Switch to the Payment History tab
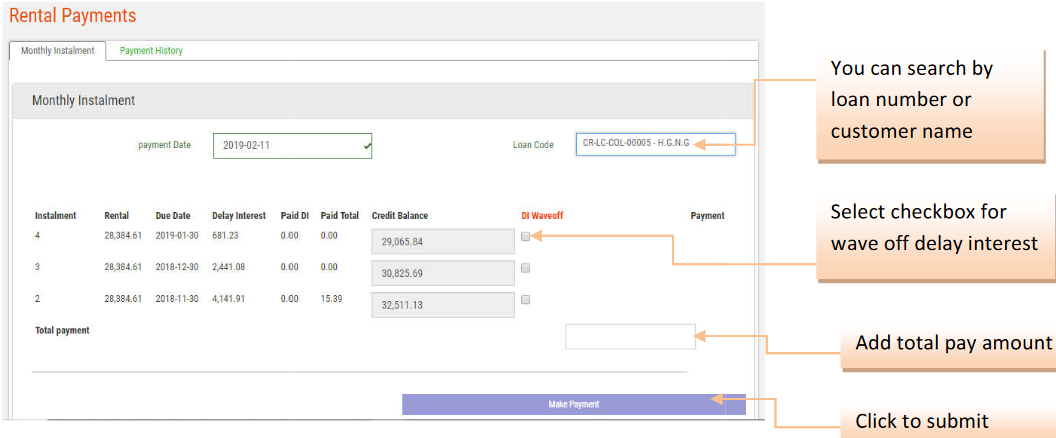This screenshot has width=1056, height=438. [151, 51]
